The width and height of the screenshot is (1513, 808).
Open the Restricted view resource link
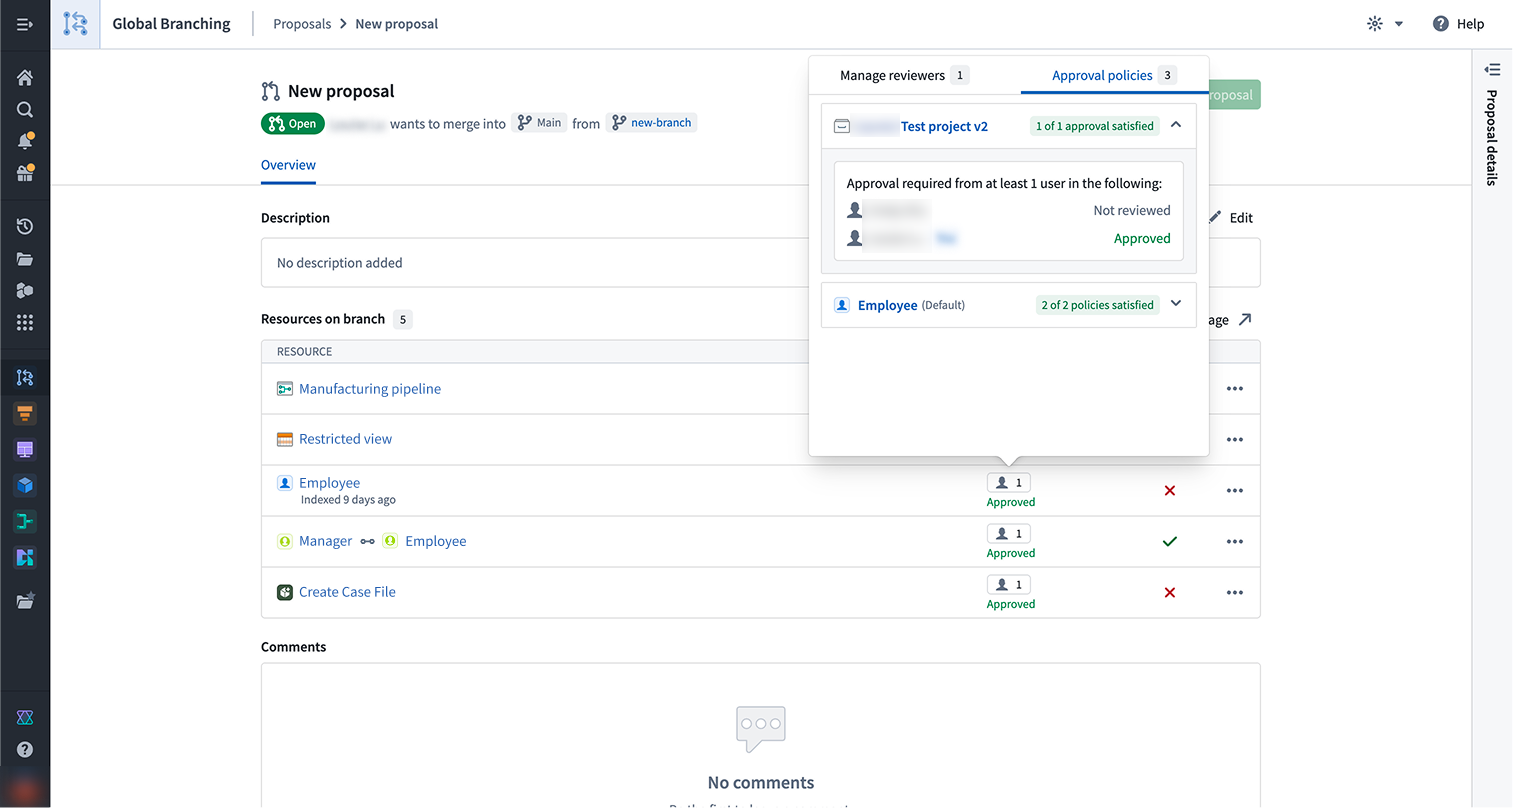click(x=345, y=439)
